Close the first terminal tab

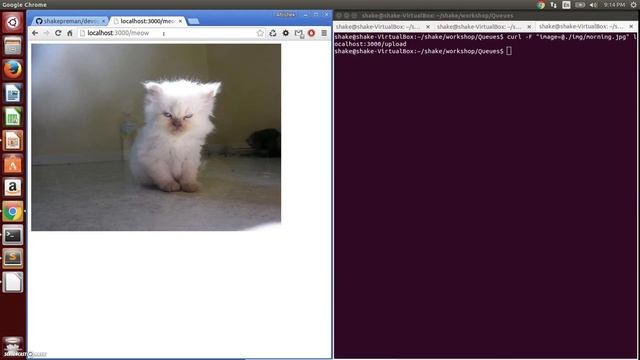click(428, 27)
